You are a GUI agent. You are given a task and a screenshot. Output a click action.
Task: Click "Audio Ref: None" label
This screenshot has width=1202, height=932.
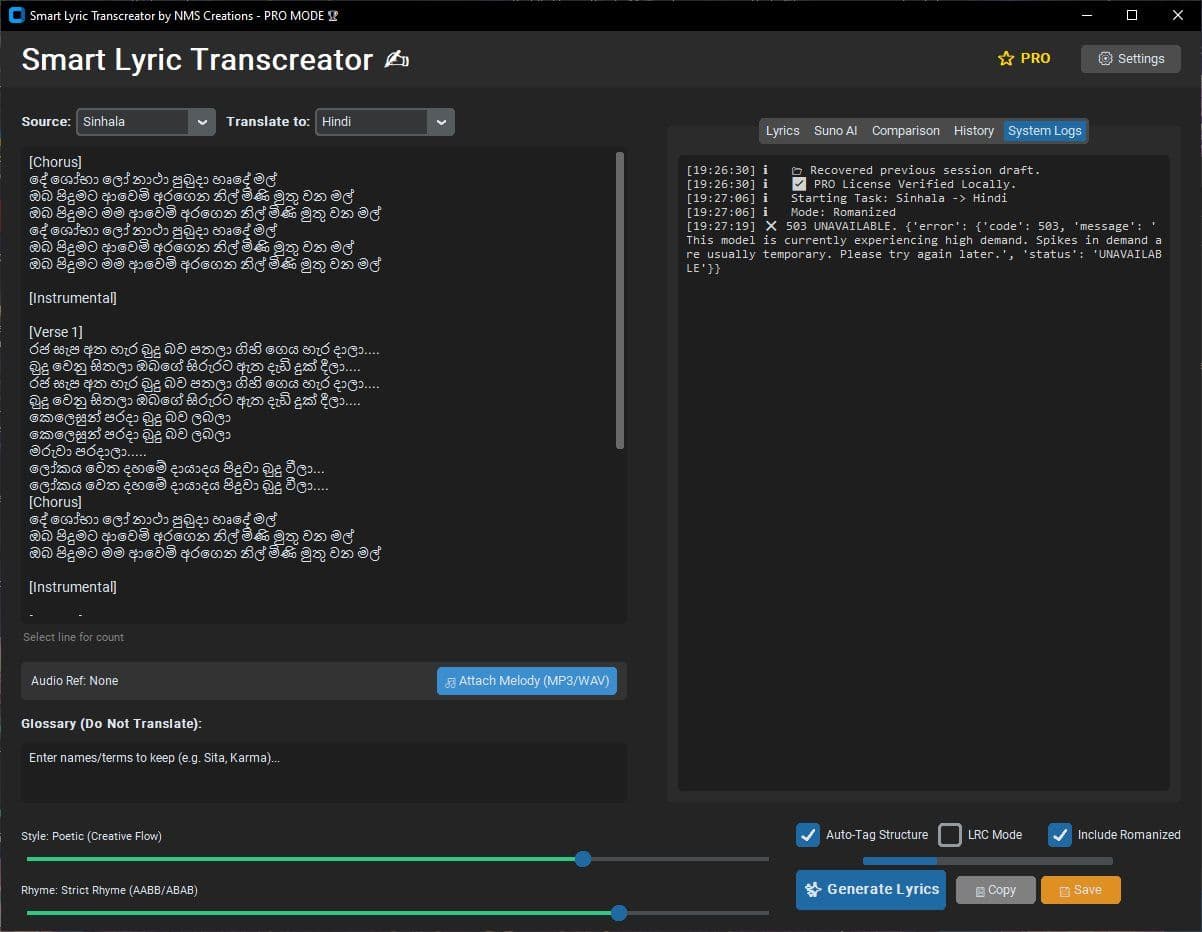pos(74,681)
